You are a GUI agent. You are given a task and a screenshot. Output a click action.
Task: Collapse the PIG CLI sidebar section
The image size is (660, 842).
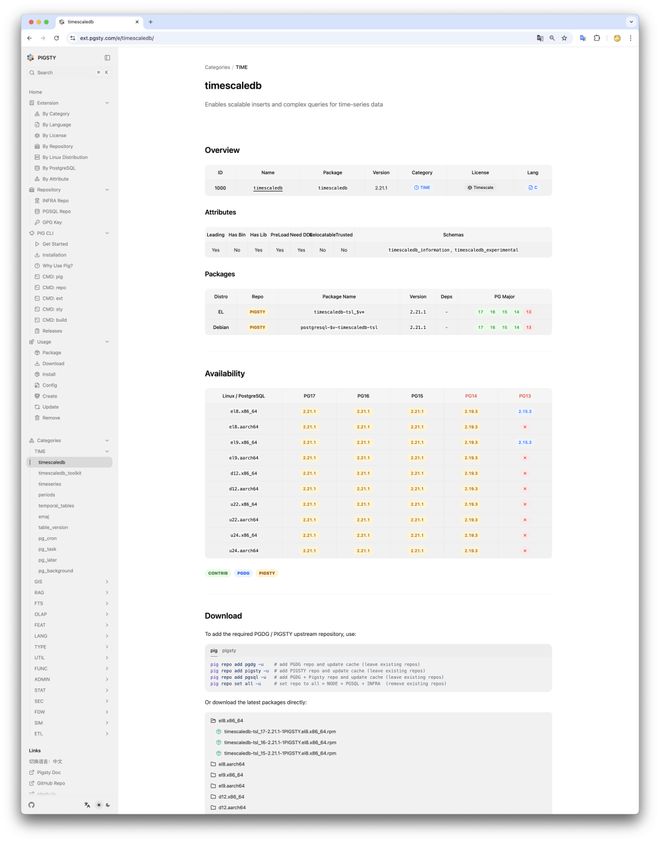point(107,233)
